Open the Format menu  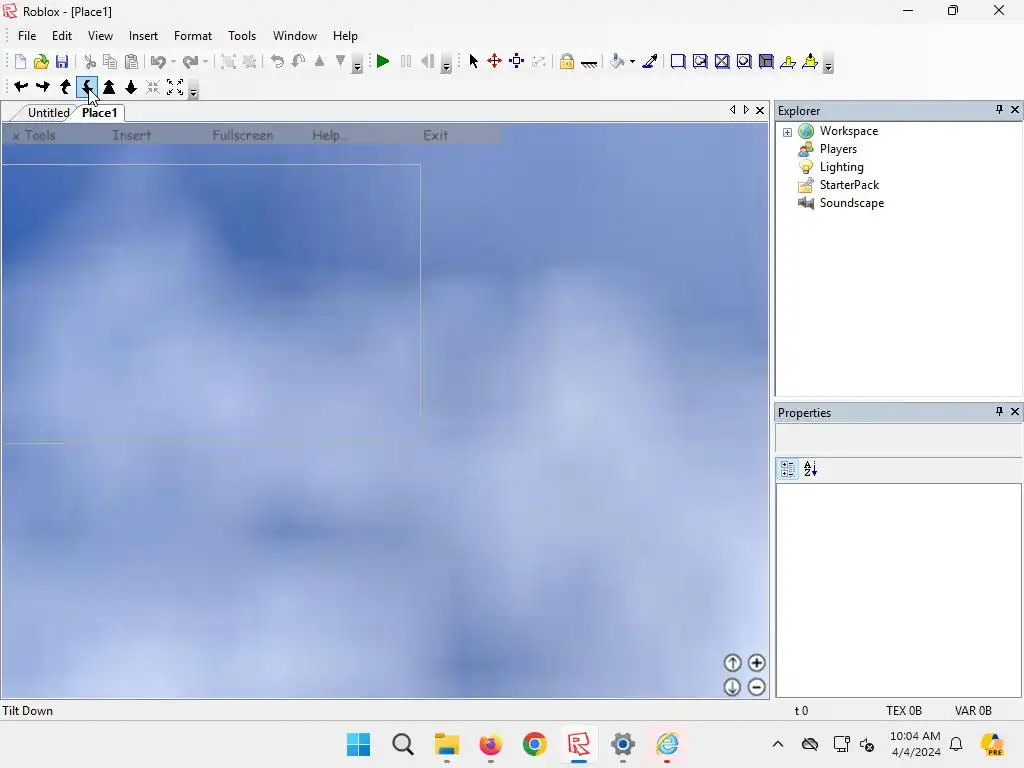pos(193,36)
